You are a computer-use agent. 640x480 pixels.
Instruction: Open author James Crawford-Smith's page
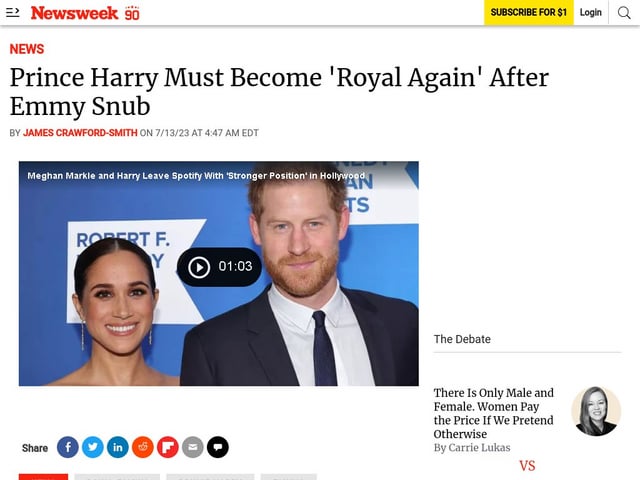pyautogui.click(x=80, y=133)
